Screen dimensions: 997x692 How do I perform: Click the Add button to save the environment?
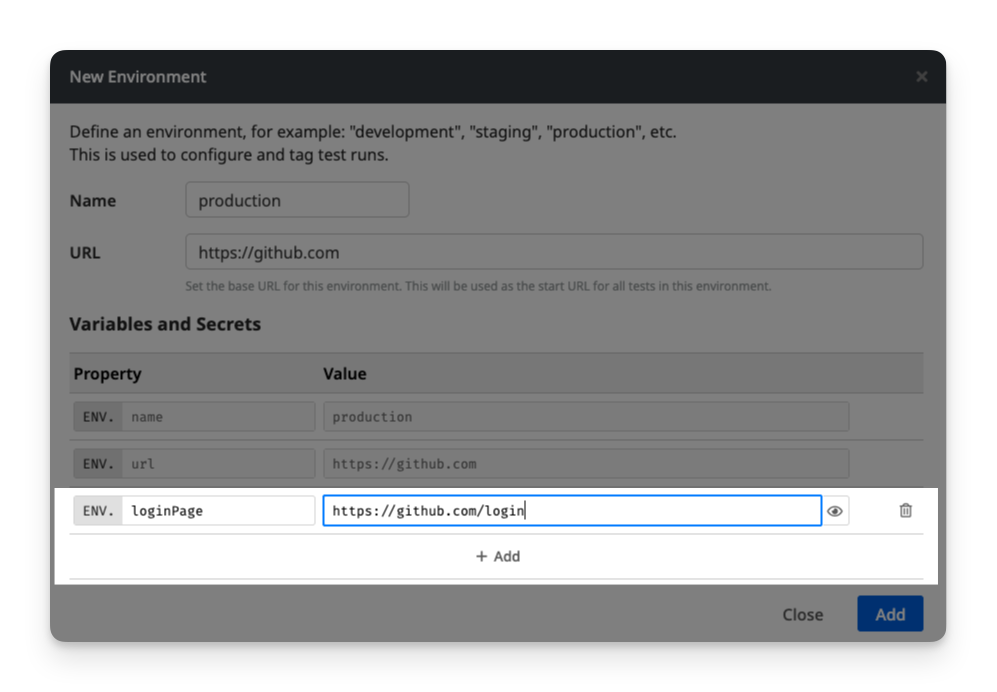(x=889, y=614)
